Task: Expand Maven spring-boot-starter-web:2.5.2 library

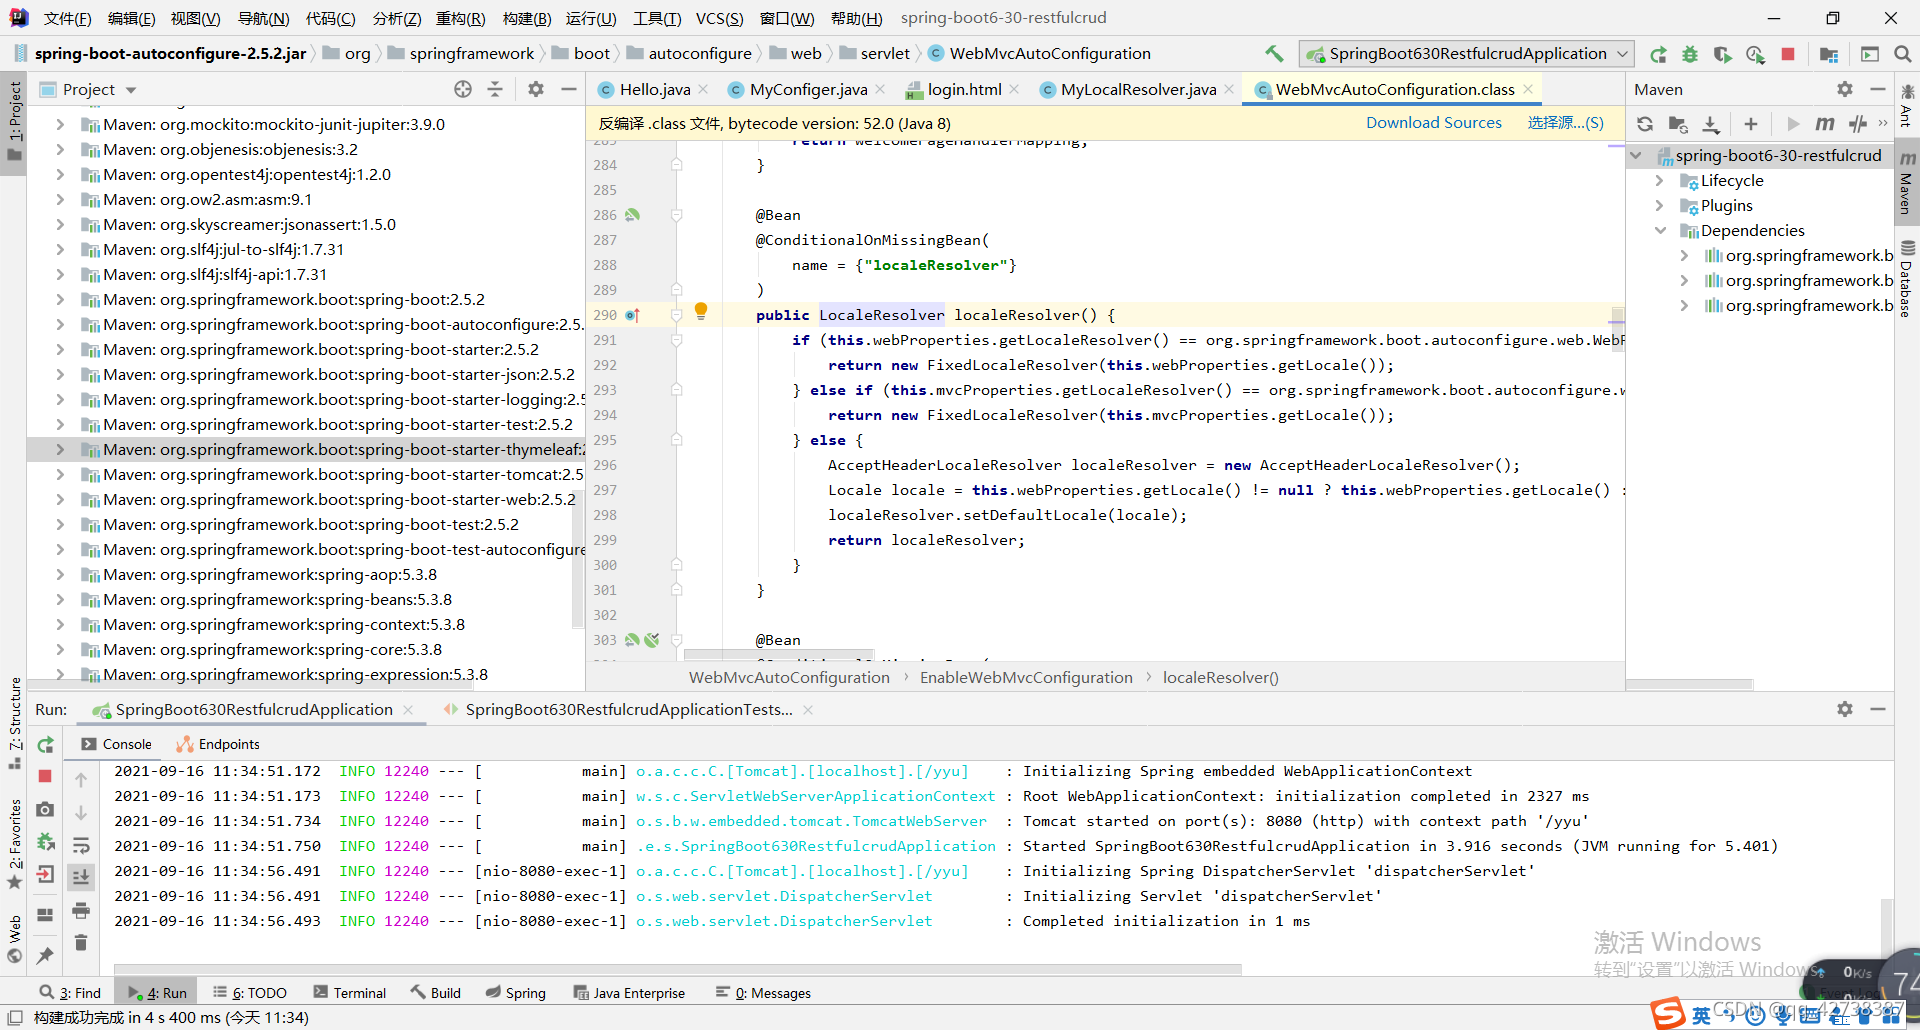Action: pos(60,500)
